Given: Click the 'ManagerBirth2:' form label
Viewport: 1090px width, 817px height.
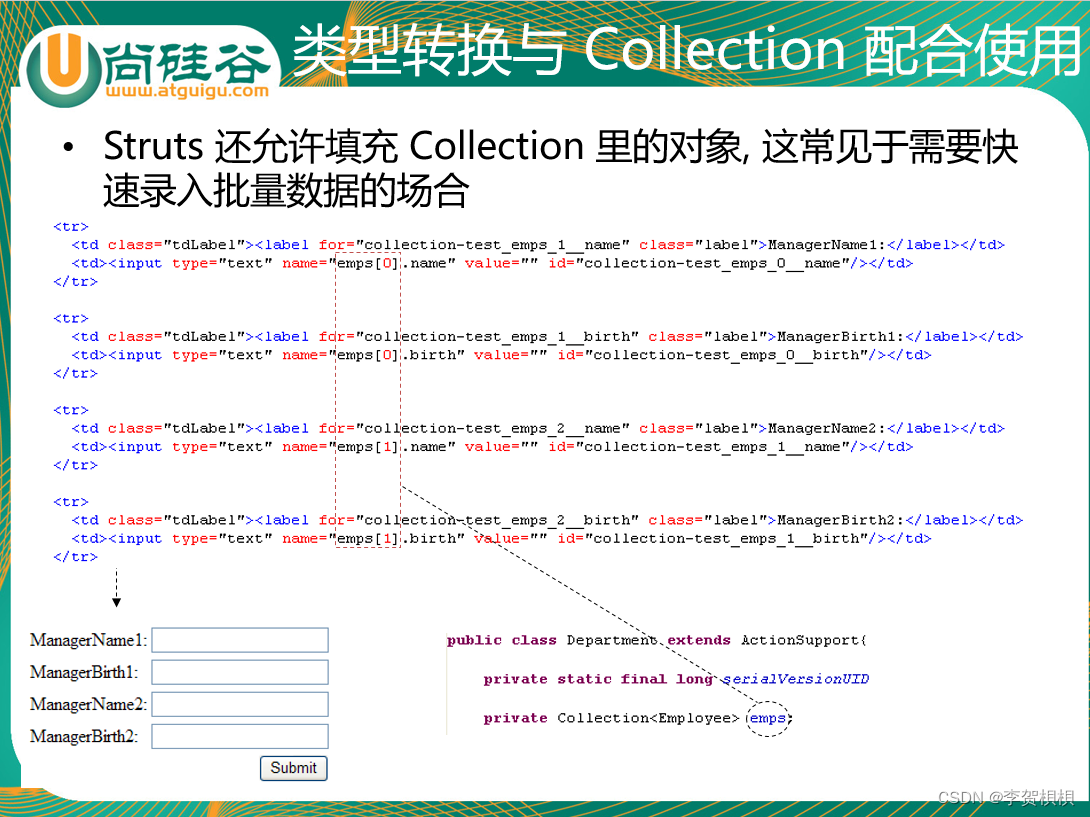Looking at the screenshot, I should click(x=84, y=736).
